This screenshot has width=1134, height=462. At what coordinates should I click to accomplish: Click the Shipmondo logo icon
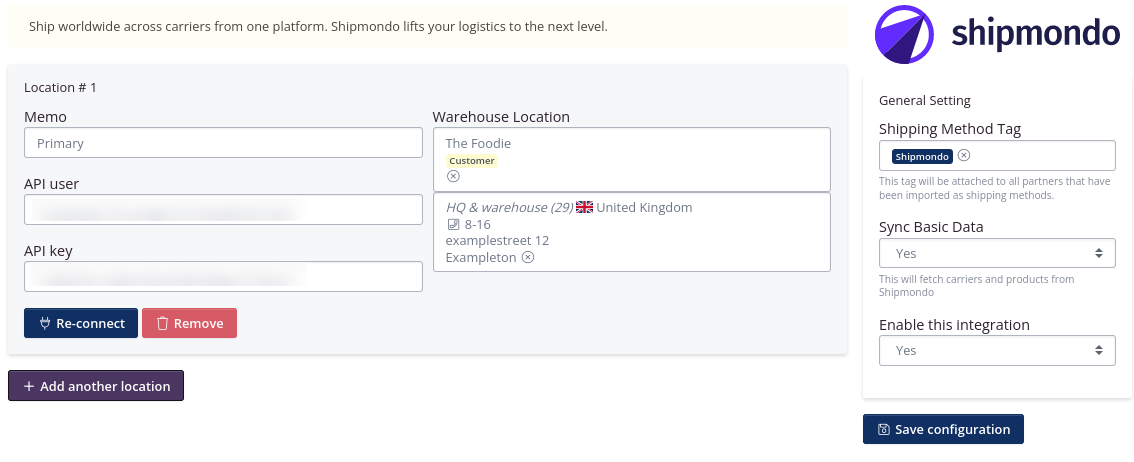click(x=904, y=35)
